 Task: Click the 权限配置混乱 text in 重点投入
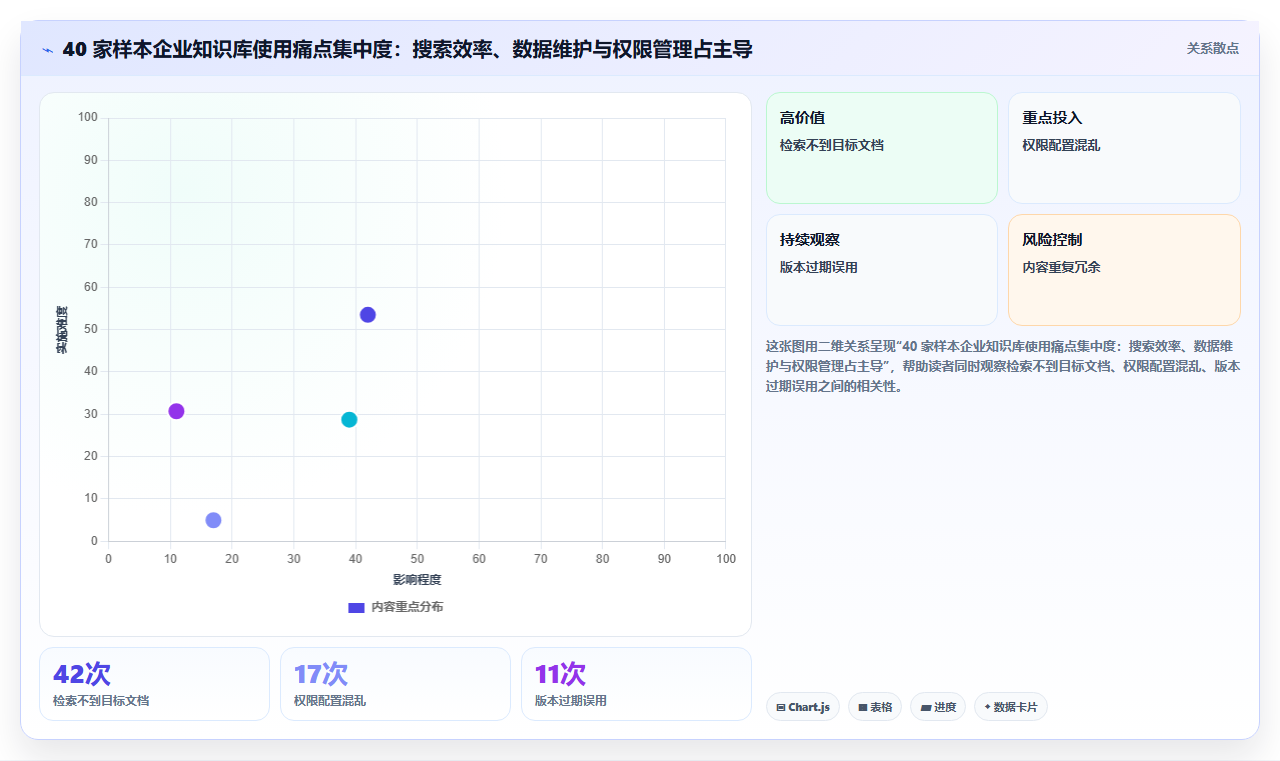tap(1061, 146)
